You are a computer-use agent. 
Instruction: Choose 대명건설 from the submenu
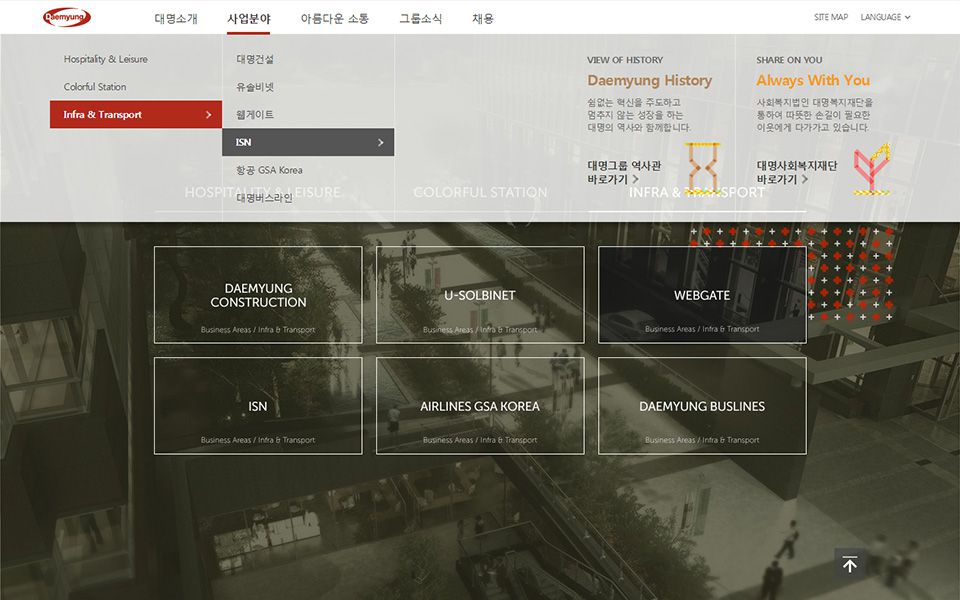[x=255, y=59]
